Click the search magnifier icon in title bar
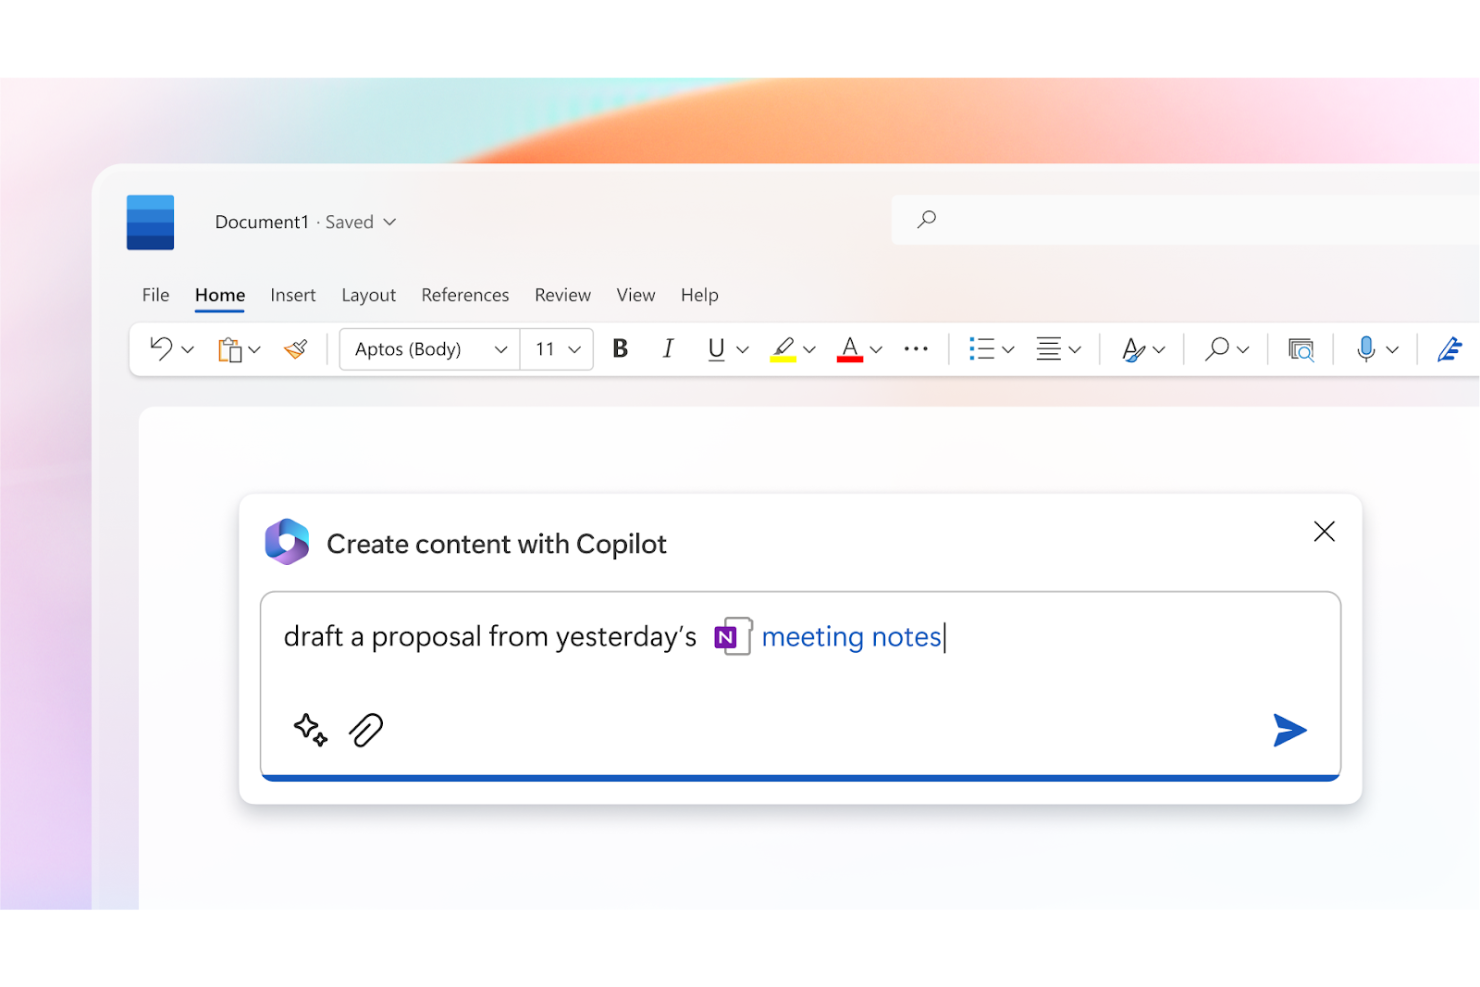Image resolution: width=1480 pixels, height=987 pixels. pos(927,219)
